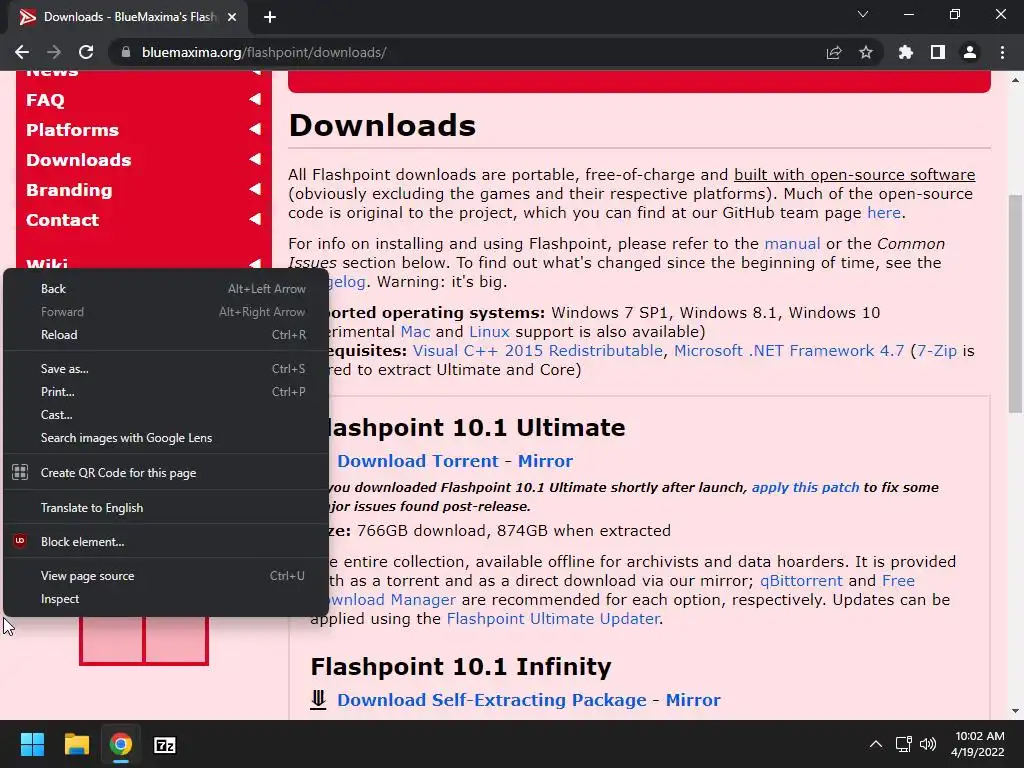Select Save as... from the context menu

pyautogui.click(x=165, y=368)
